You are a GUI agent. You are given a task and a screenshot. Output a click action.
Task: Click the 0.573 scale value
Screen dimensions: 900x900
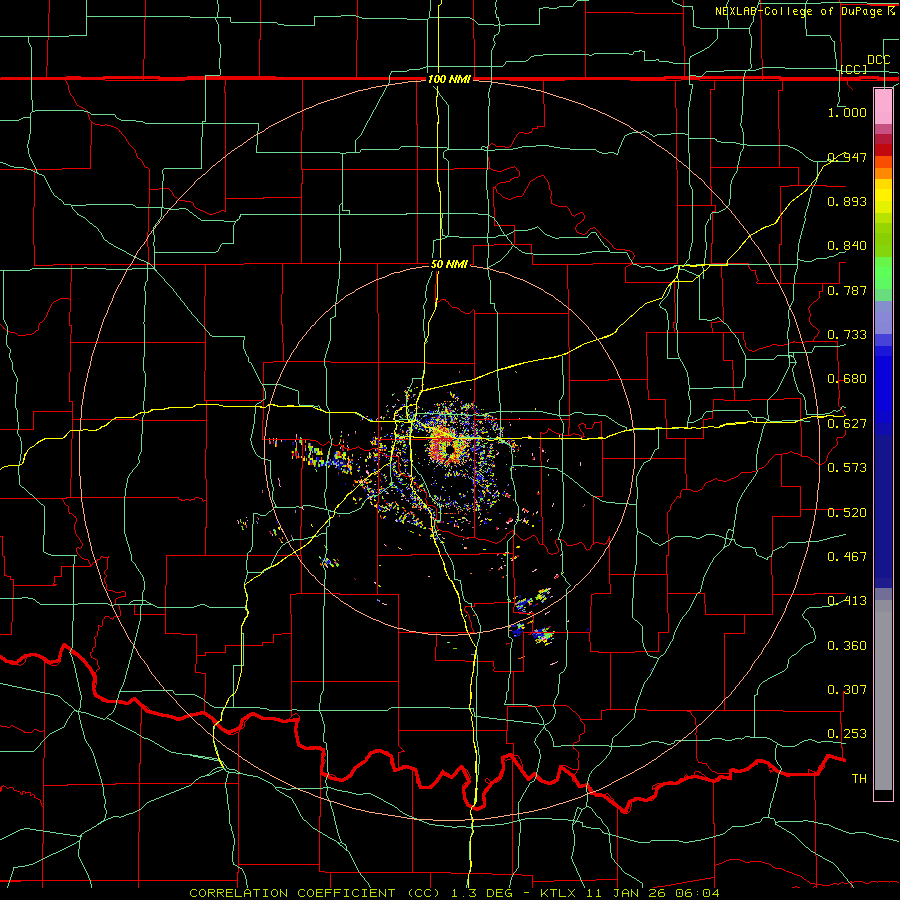coord(847,468)
